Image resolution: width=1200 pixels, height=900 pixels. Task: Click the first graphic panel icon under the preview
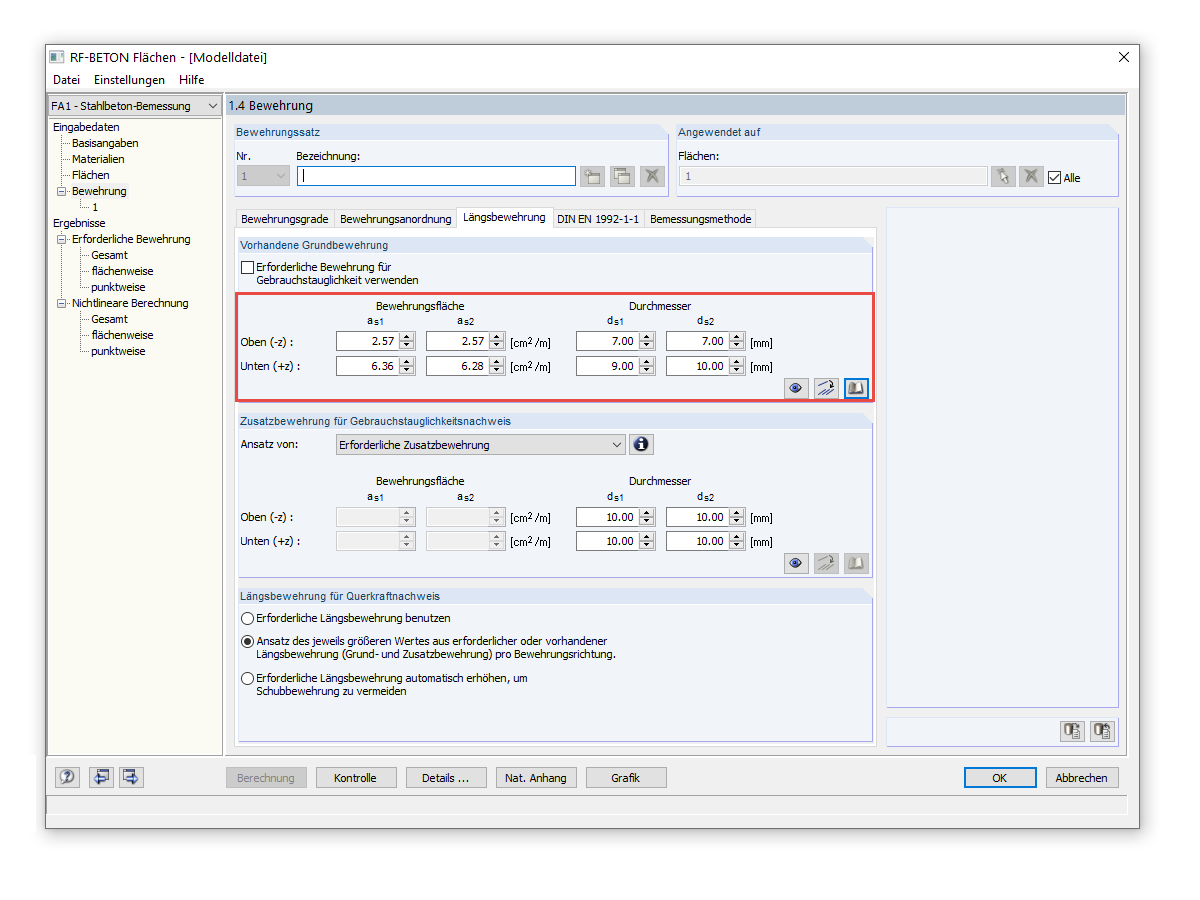pyautogui.click(x=1072, y=731)
